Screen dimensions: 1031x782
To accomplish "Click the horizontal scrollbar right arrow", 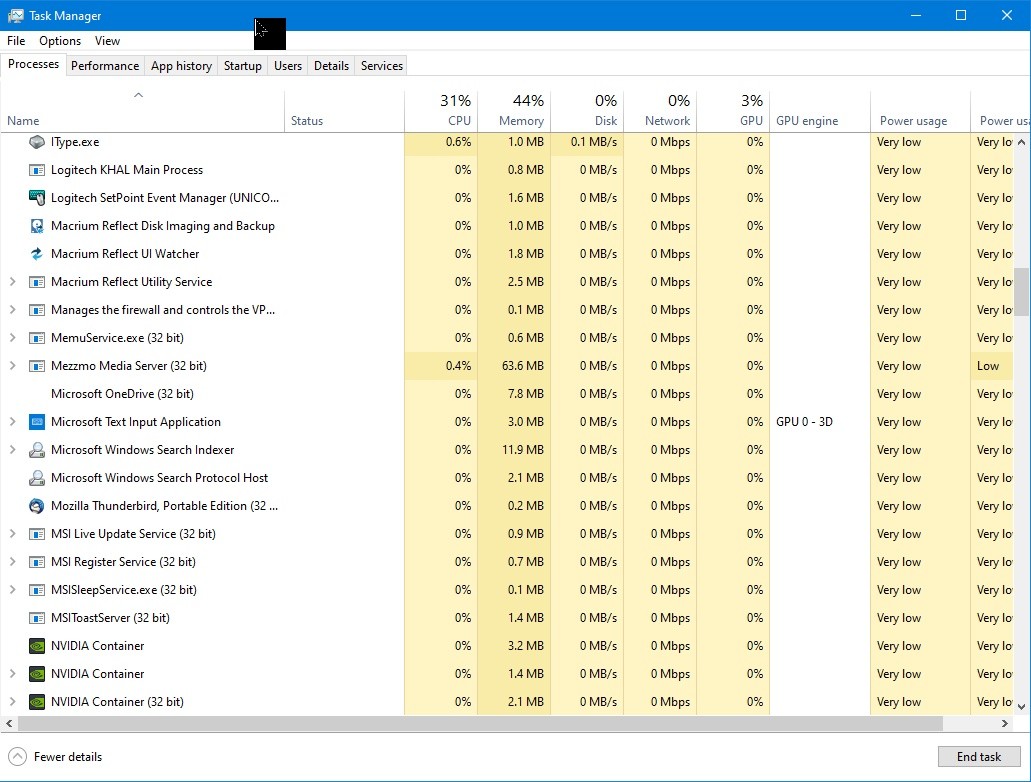I will (1005, 723).
